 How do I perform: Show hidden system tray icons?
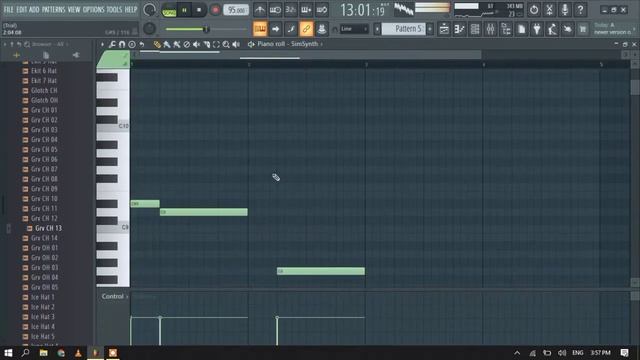(517, 353)
